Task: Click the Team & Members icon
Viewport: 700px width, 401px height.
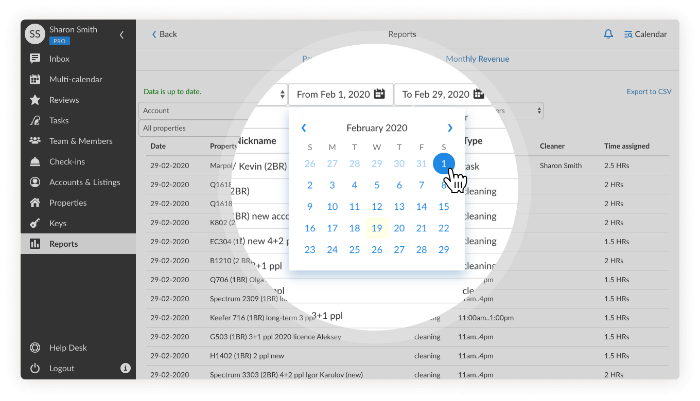Action: [35, 141]
